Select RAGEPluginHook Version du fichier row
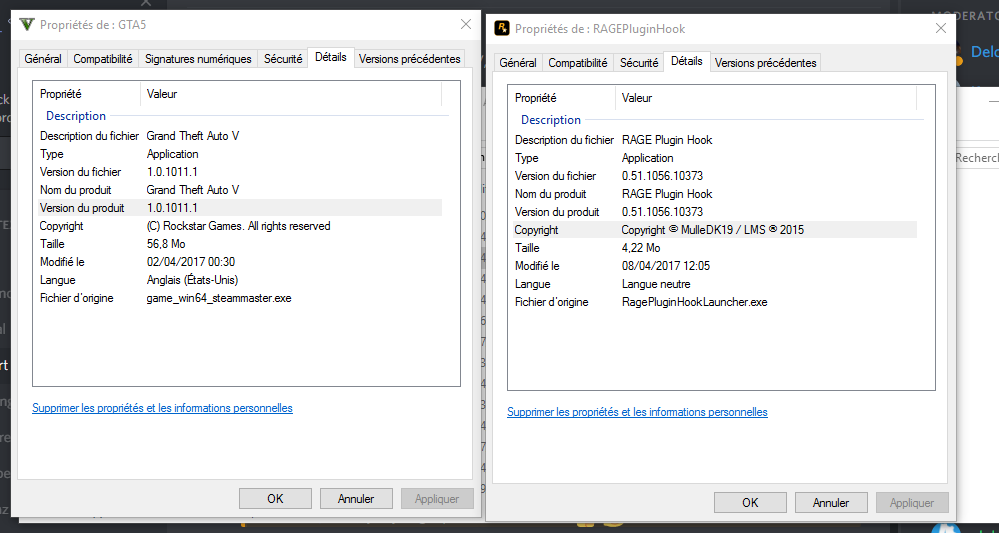 point(715,176)
